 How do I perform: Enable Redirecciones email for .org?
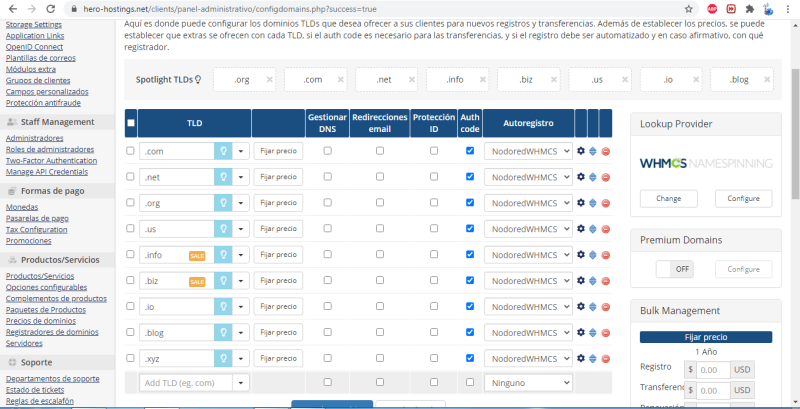click(380, 202)
